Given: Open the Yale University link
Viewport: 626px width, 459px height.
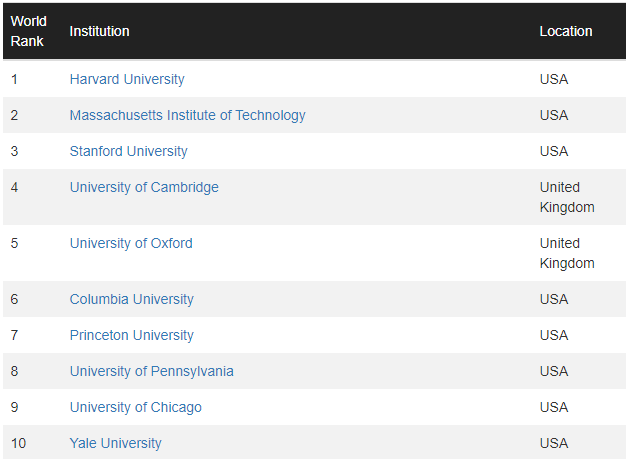Looking at the screenshot, I should click(x=116, y=443).
